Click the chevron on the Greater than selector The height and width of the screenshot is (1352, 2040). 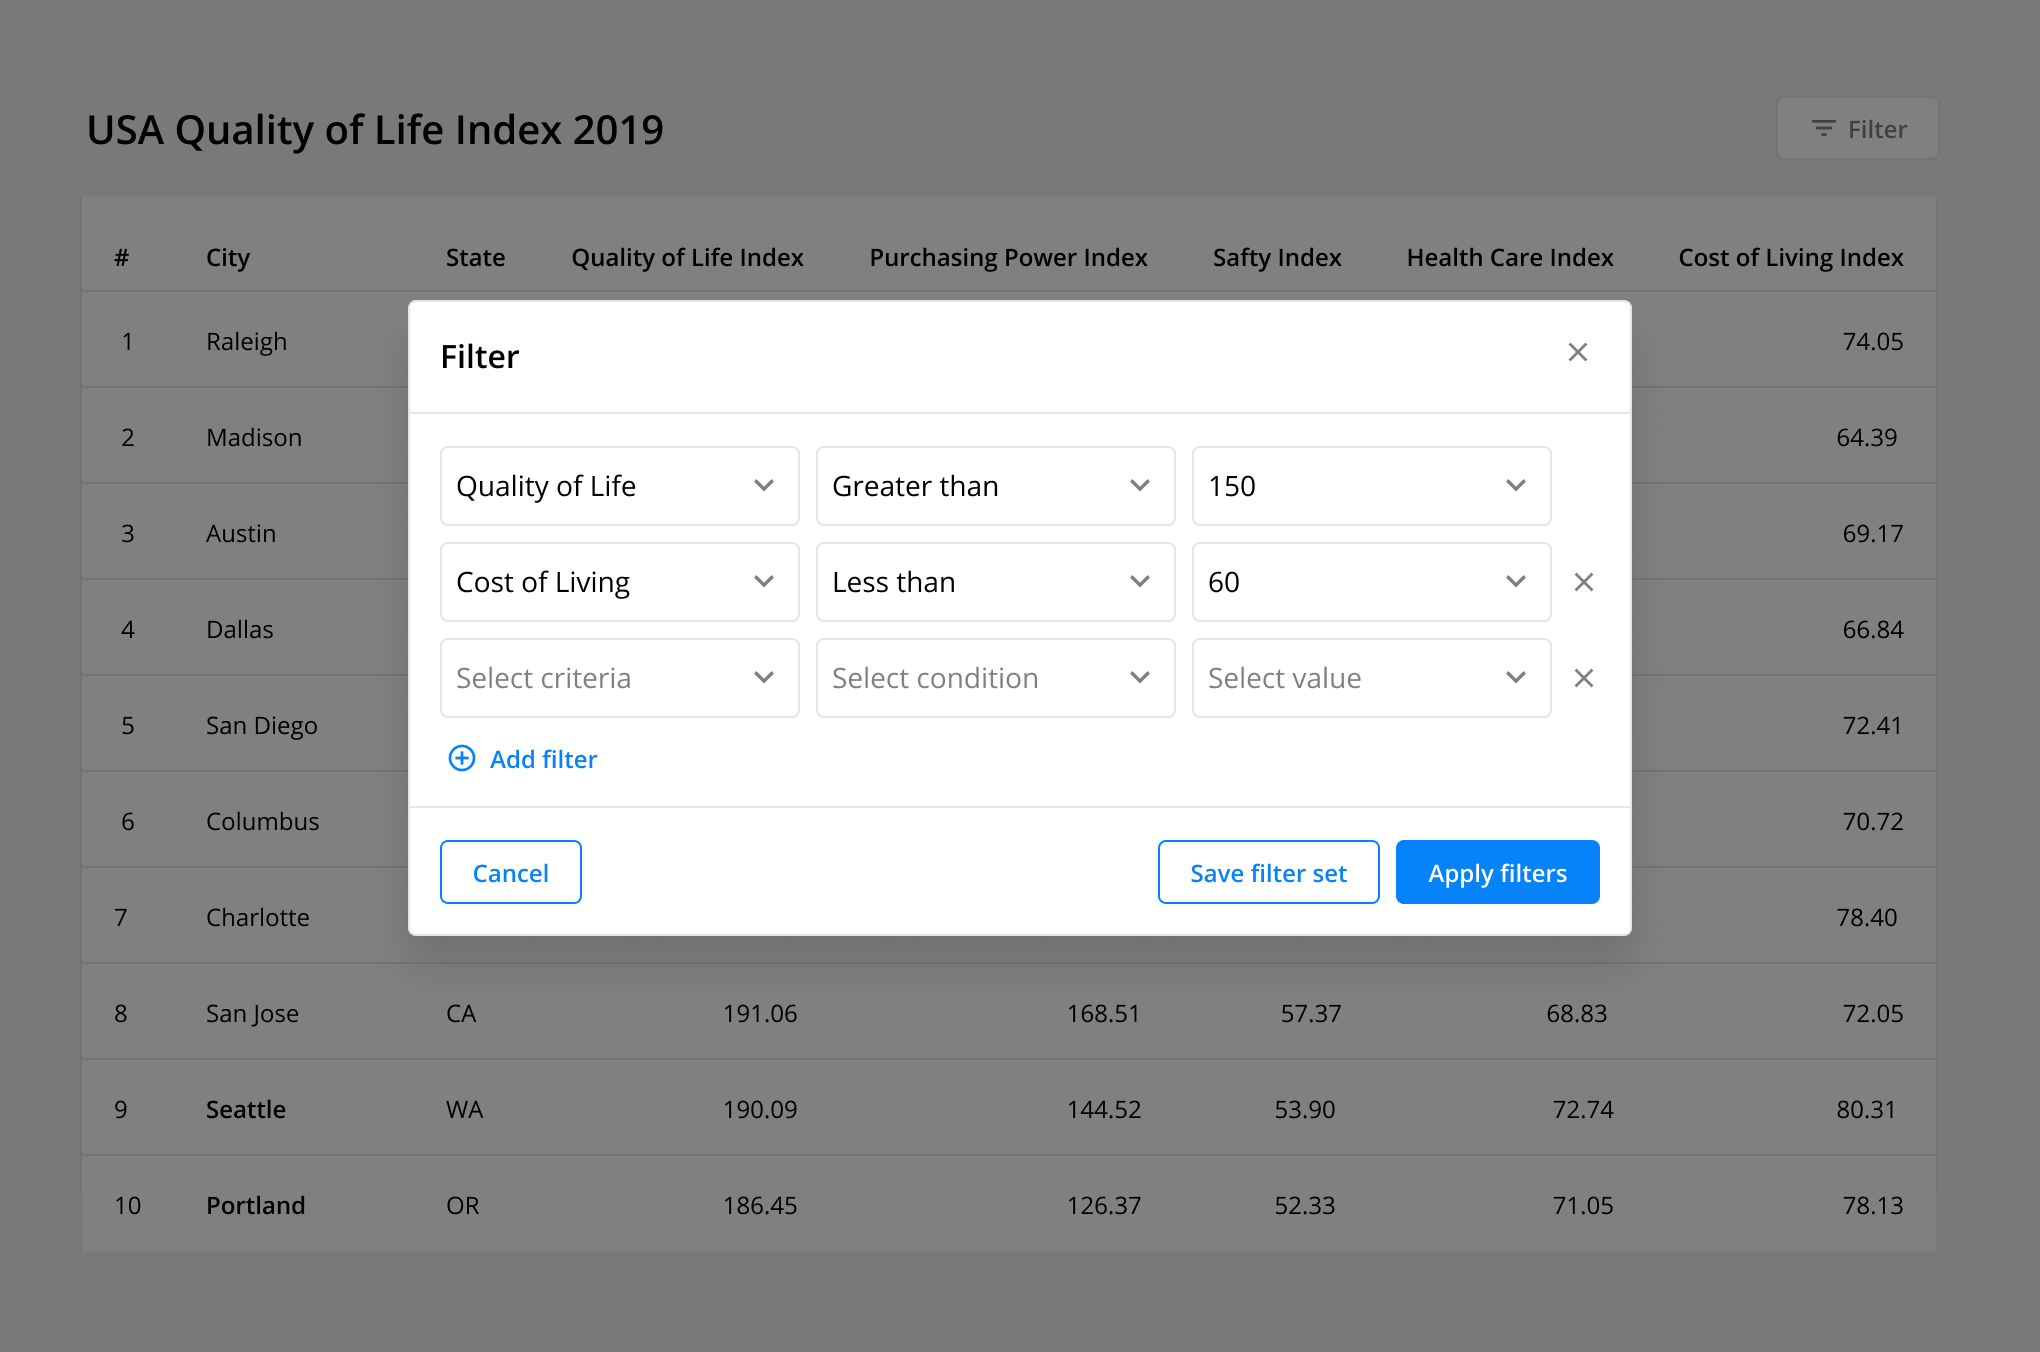point(1140,486)
